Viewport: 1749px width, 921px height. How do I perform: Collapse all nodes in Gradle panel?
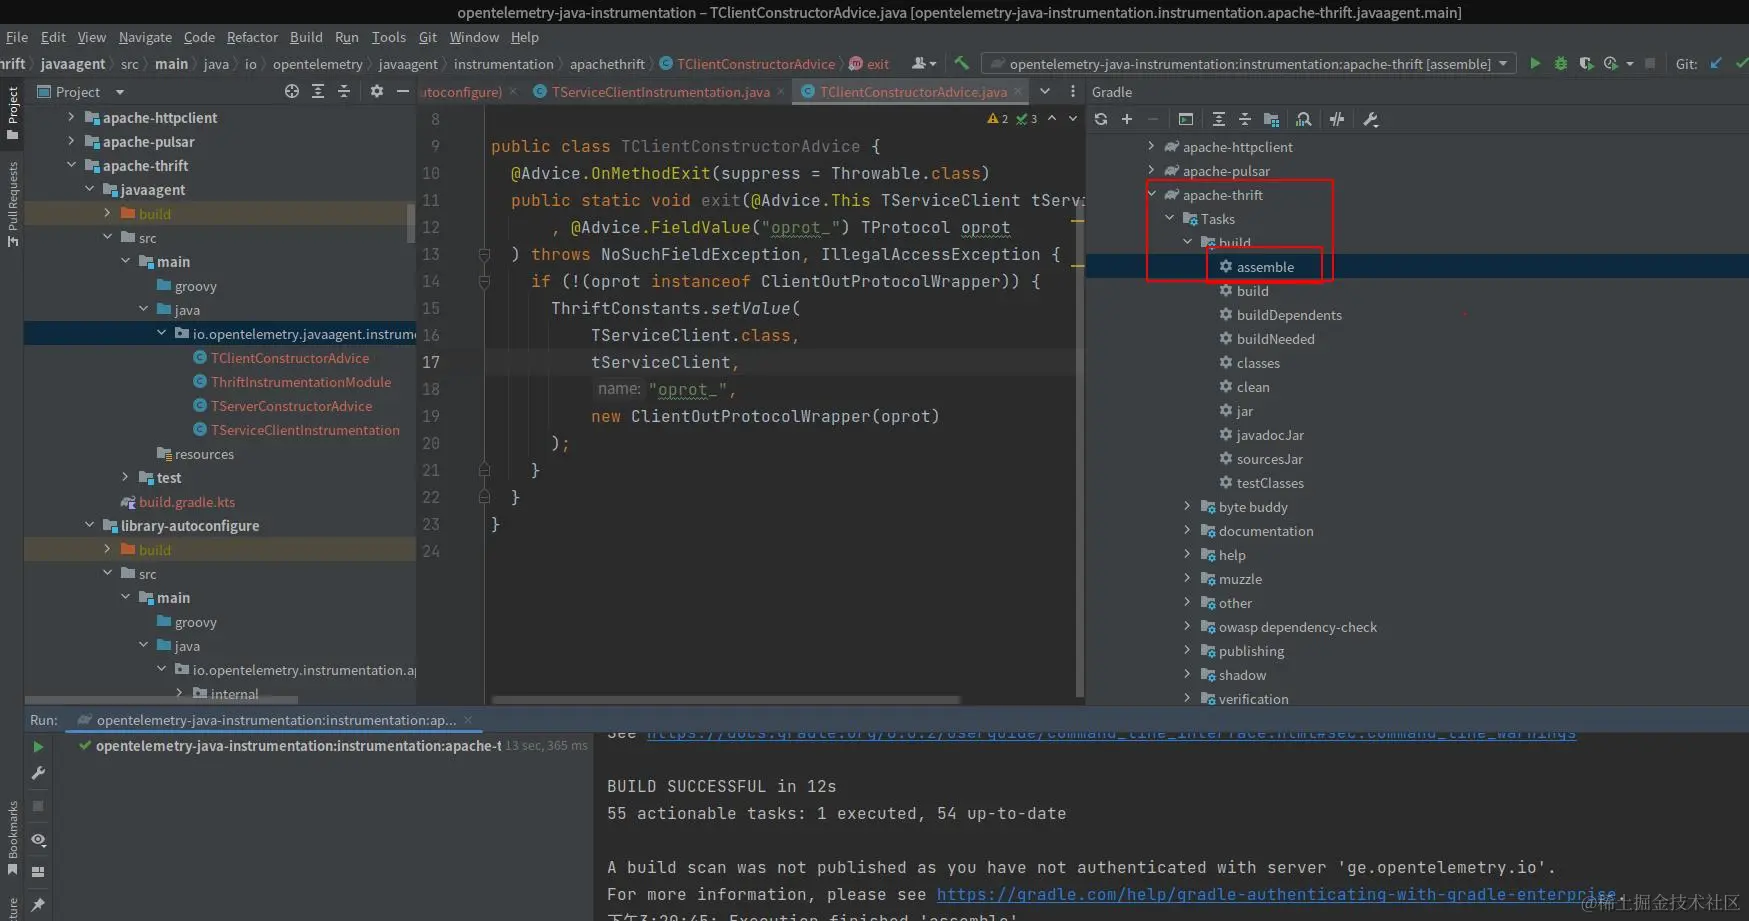point(1245,120)
